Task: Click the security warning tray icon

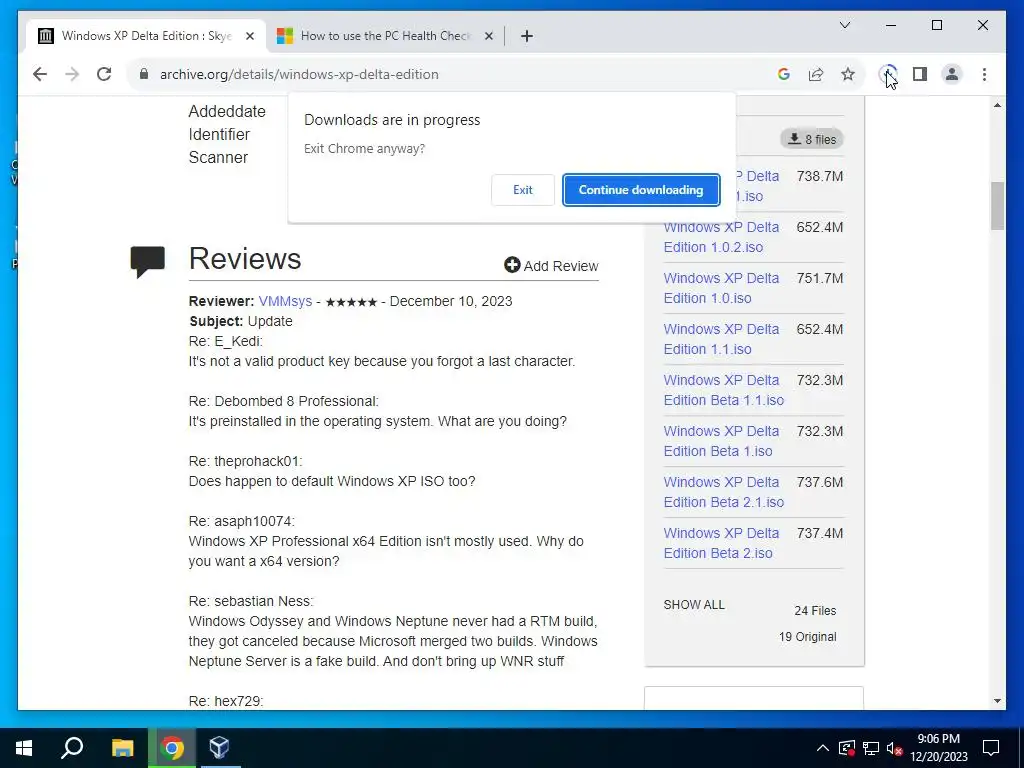Action: 846,748
